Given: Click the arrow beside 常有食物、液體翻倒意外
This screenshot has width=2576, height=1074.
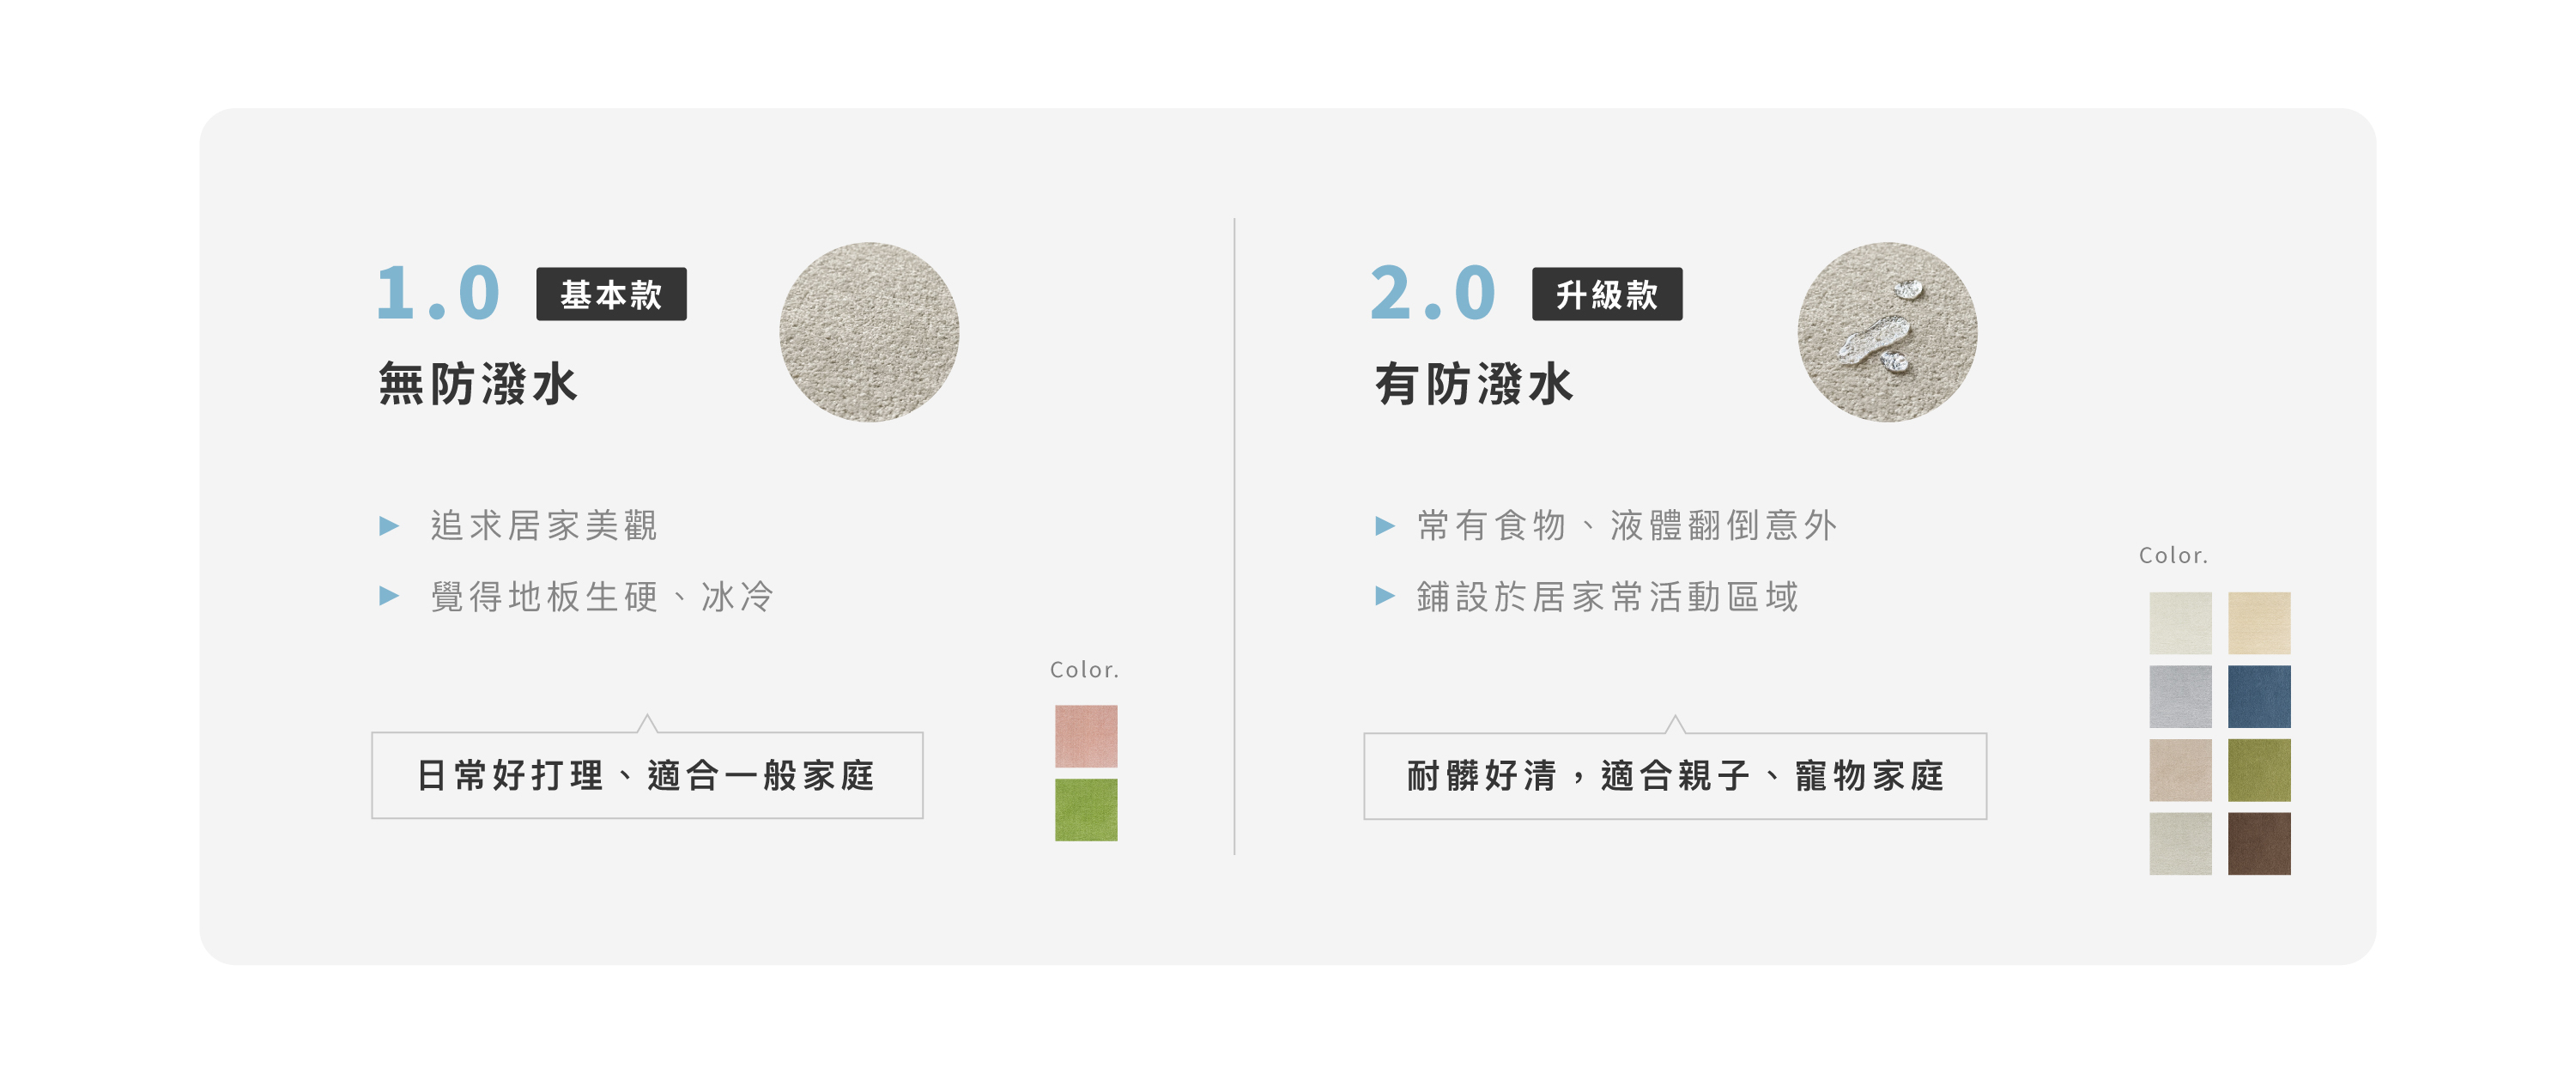Looking at the screenshot, I should coord(1384,526).
